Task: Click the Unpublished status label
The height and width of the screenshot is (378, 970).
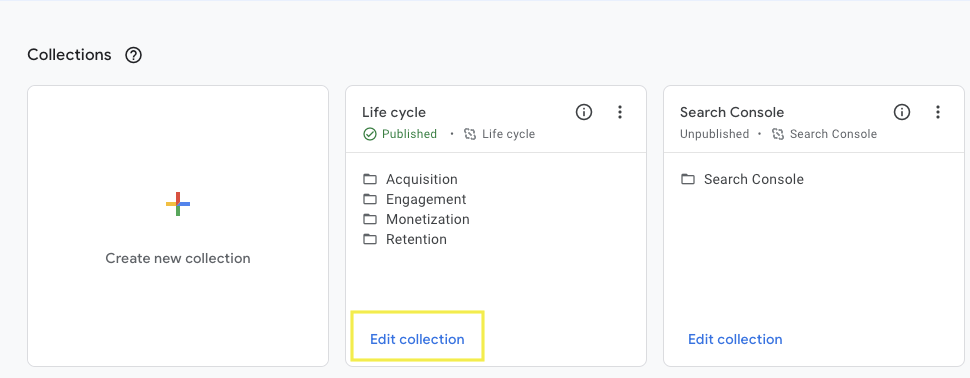Action: [715, 134]
